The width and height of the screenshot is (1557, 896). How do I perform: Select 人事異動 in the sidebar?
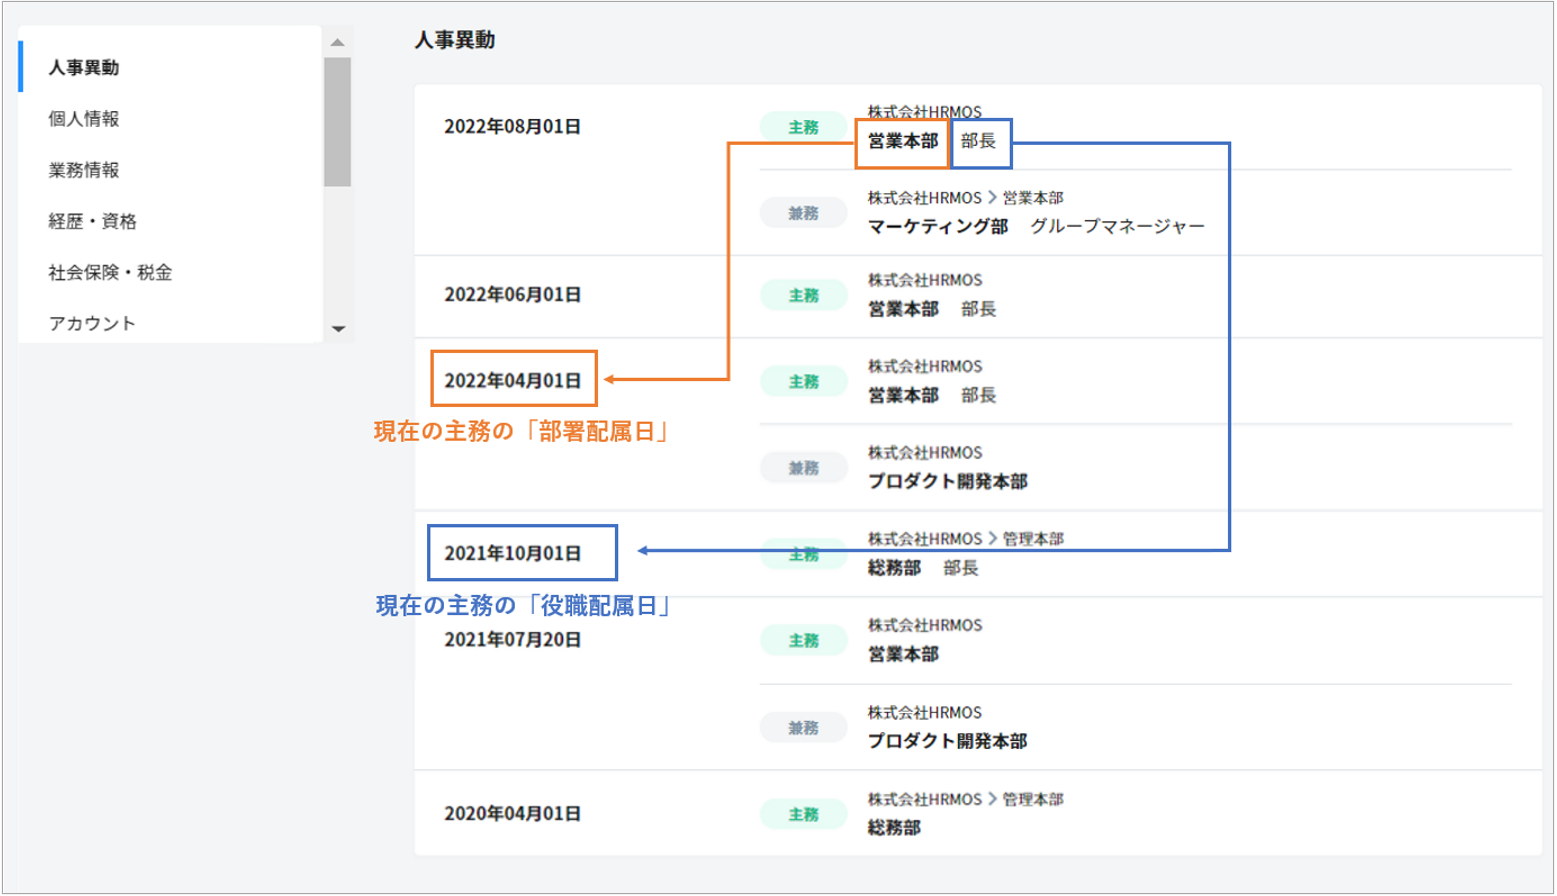point(84,68)
